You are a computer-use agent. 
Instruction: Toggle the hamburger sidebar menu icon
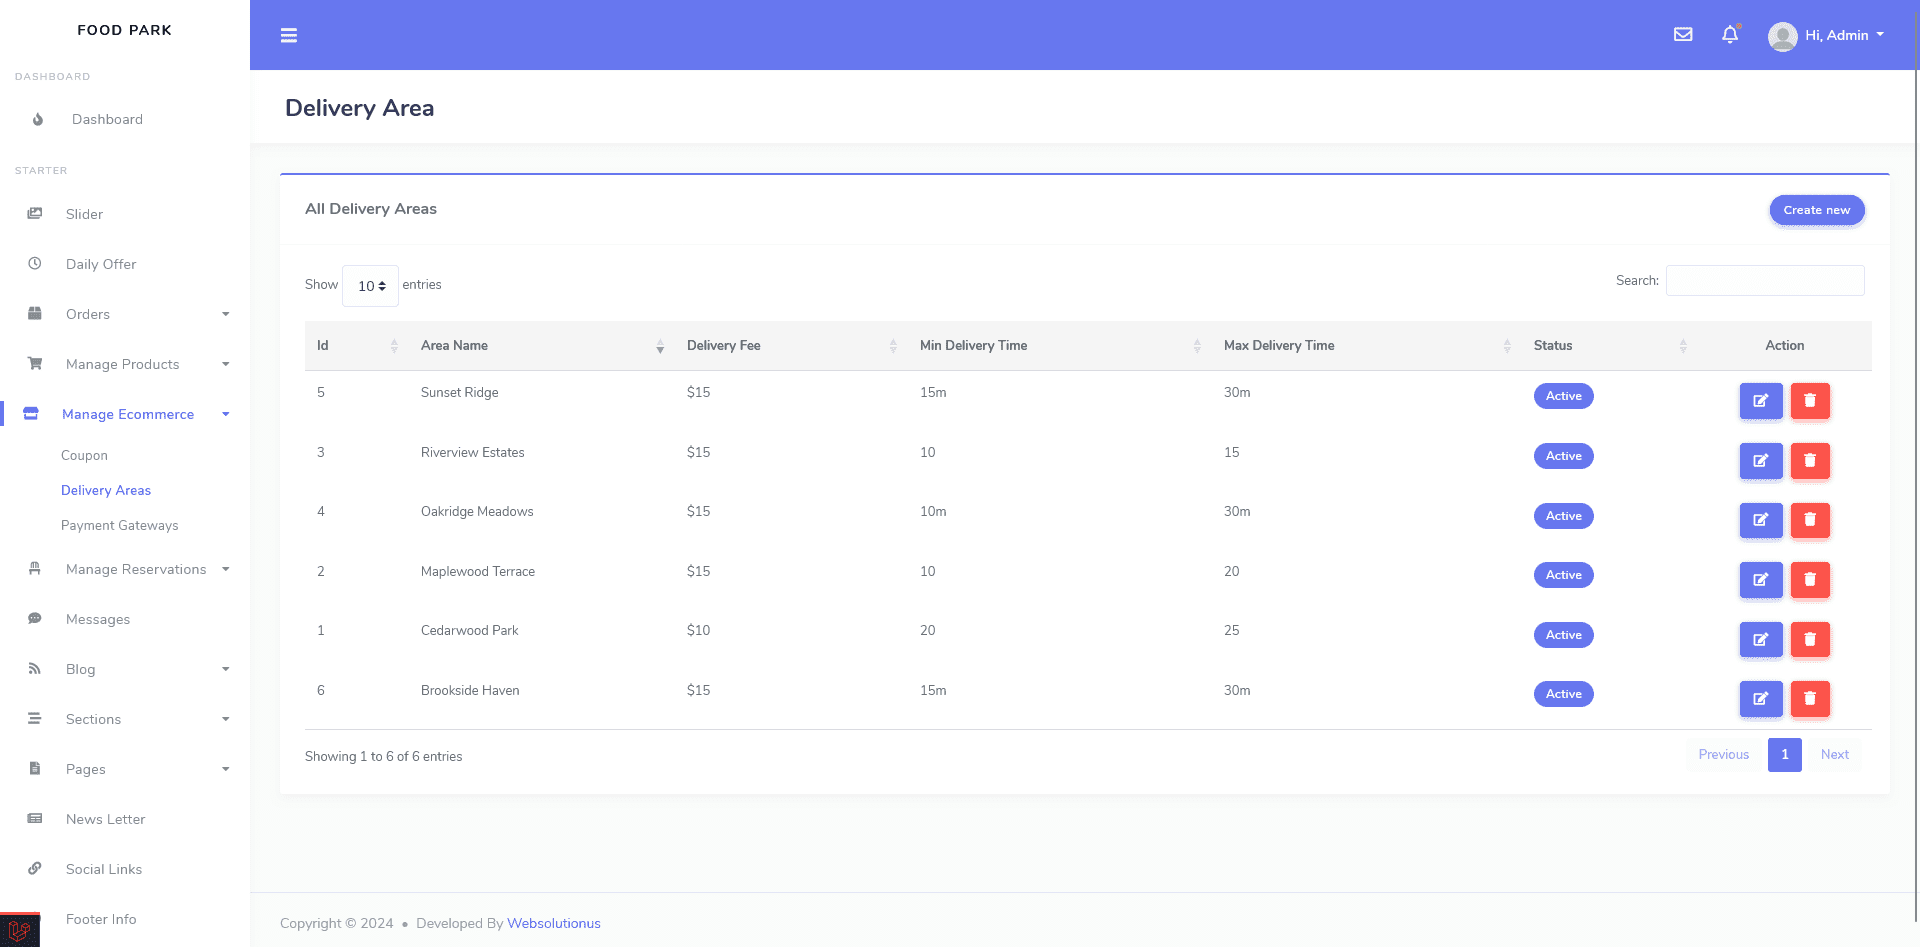pos(289,36)
